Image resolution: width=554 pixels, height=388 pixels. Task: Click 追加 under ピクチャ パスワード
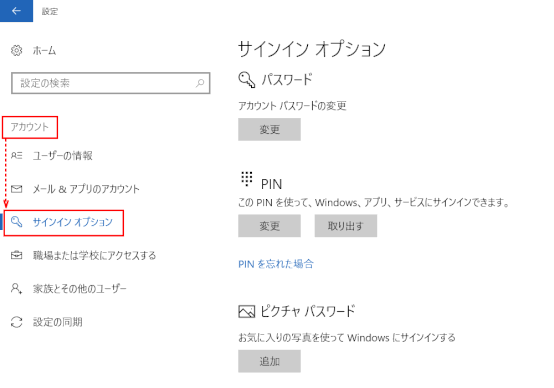coord(269,361)
